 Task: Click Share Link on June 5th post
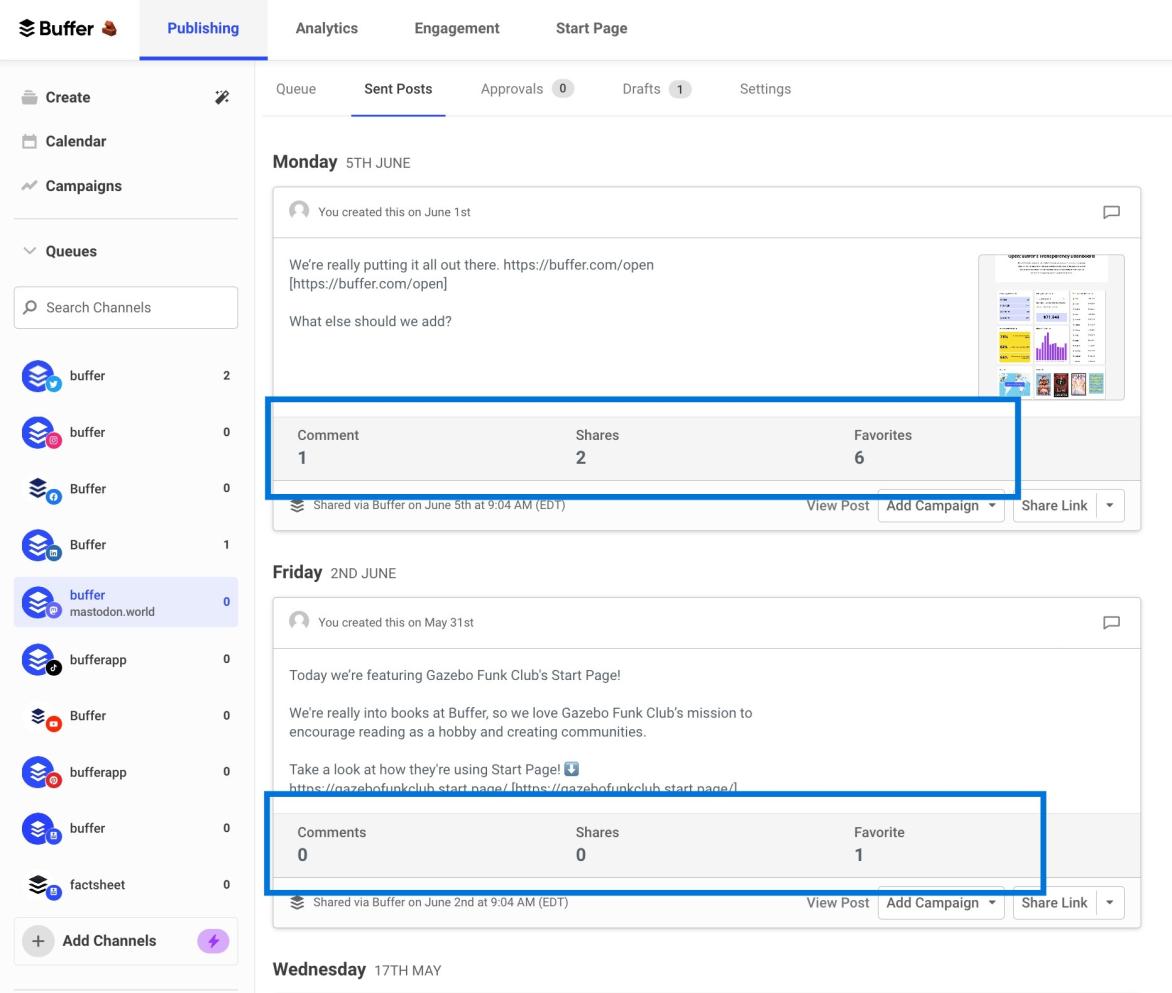coord(1054,506)
